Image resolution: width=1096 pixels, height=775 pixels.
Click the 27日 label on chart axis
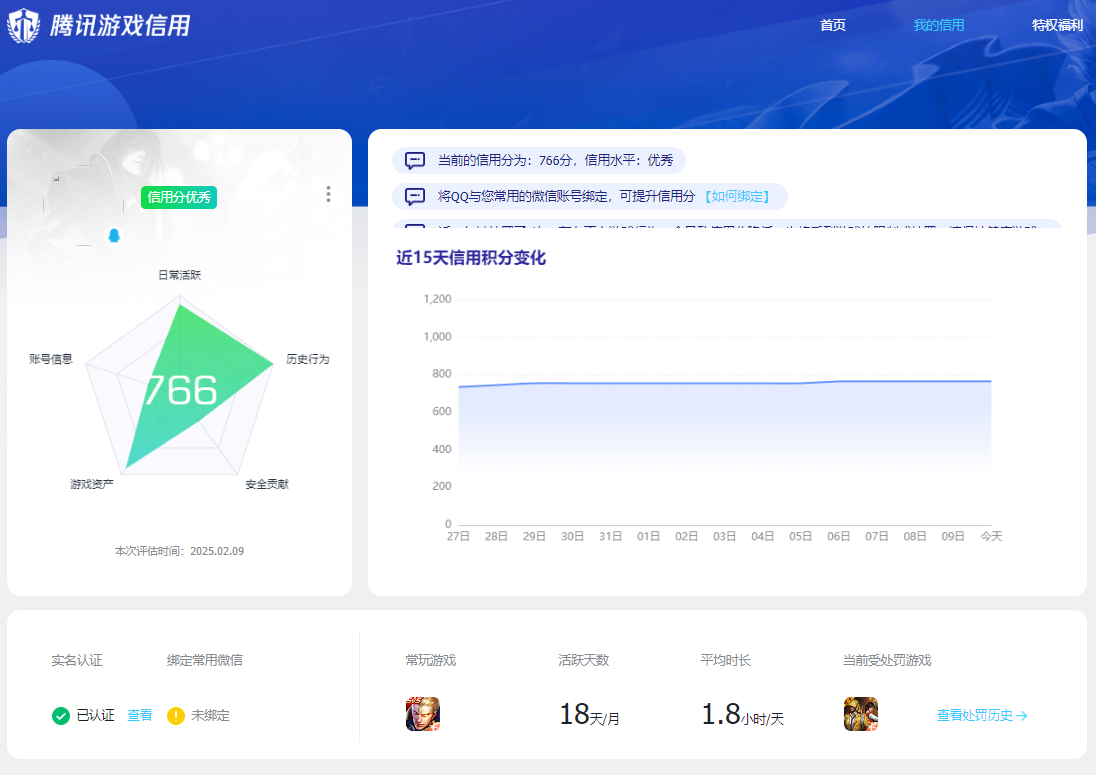coord(459,536)
